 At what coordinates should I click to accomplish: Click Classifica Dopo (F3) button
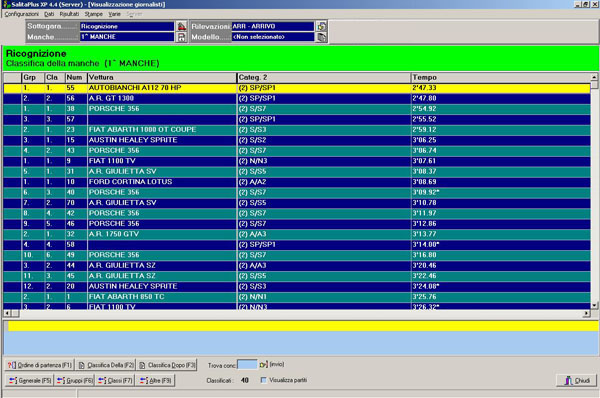pos(167,365)
